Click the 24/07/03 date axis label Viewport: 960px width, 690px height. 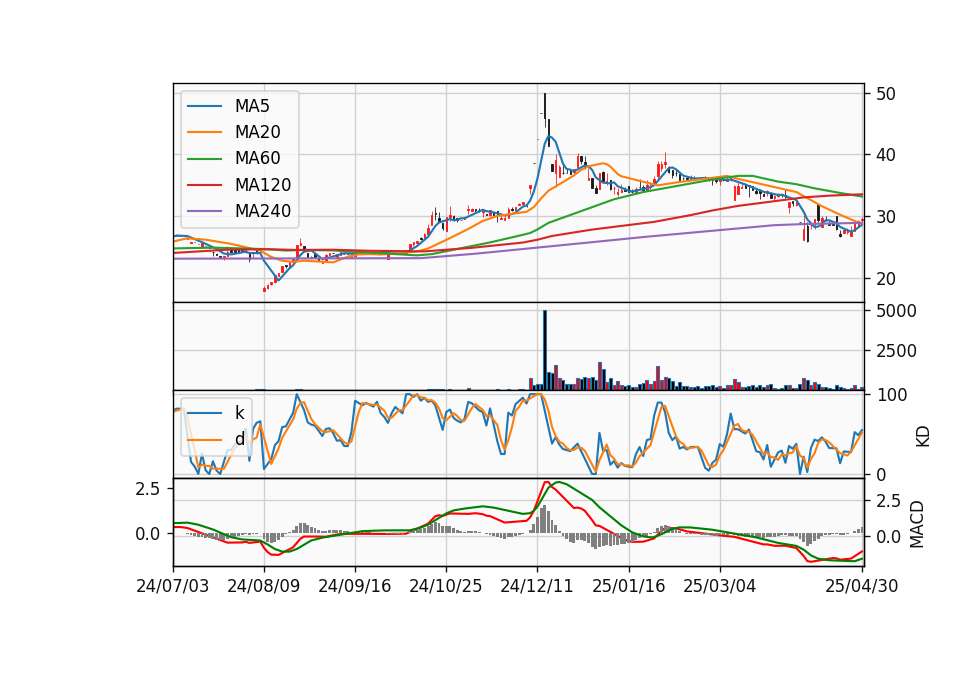(x=173, y=587)
